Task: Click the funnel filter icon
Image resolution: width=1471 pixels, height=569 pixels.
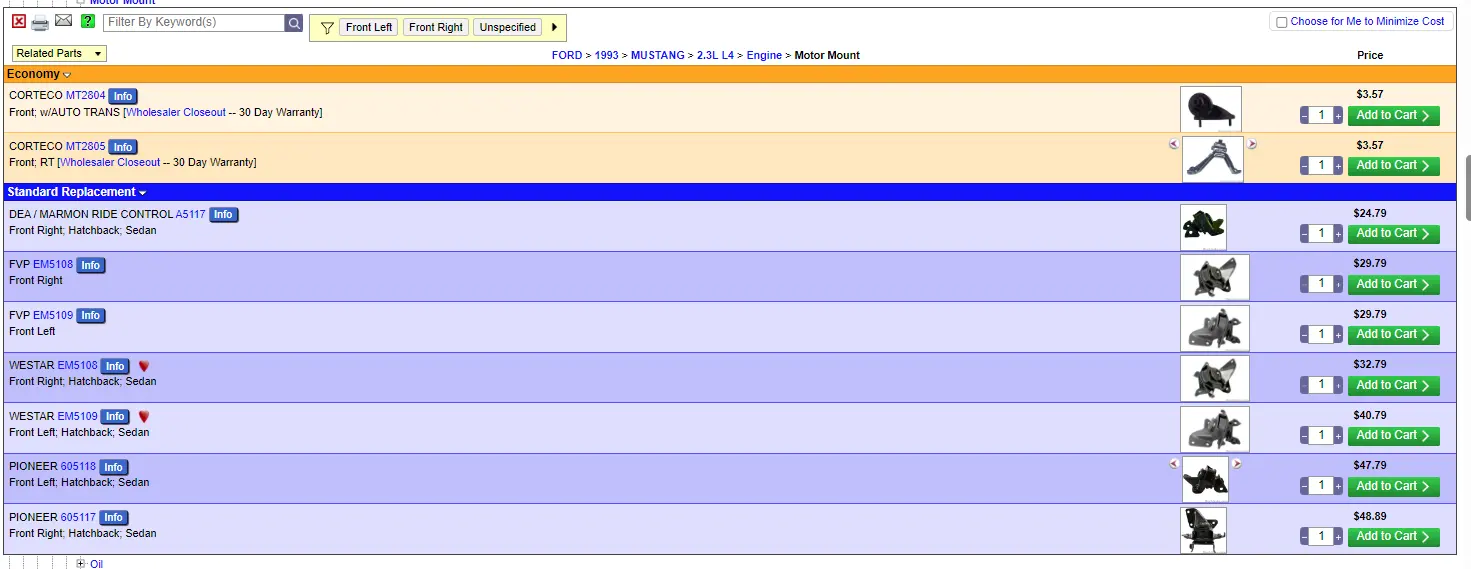Action: (x=327, y=28)
